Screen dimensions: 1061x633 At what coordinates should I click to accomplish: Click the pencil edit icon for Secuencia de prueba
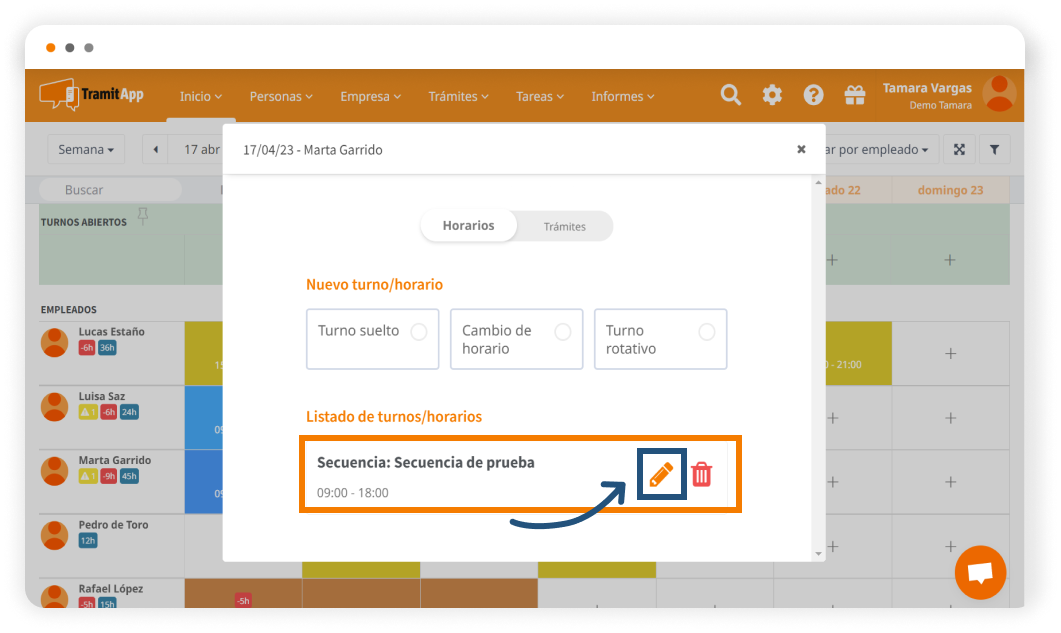click(661, 475)
